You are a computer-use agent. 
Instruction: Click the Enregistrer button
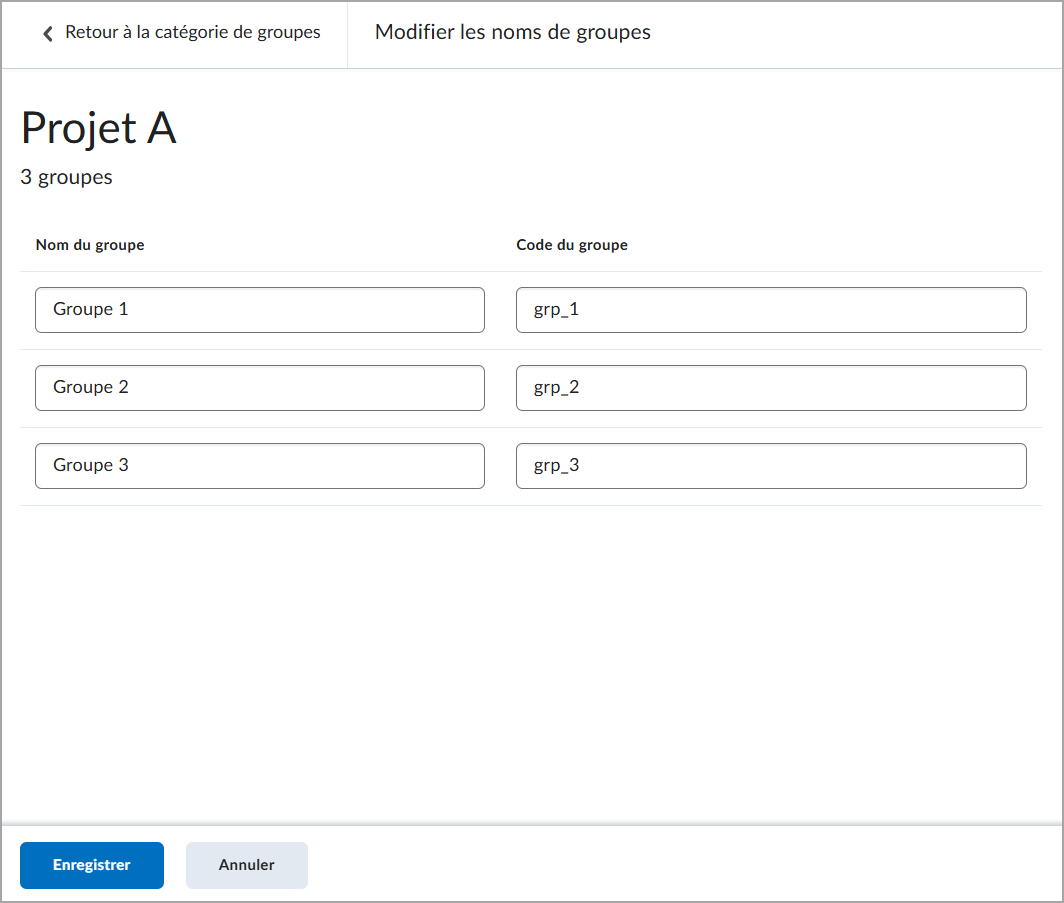click(x=92, y=865)
